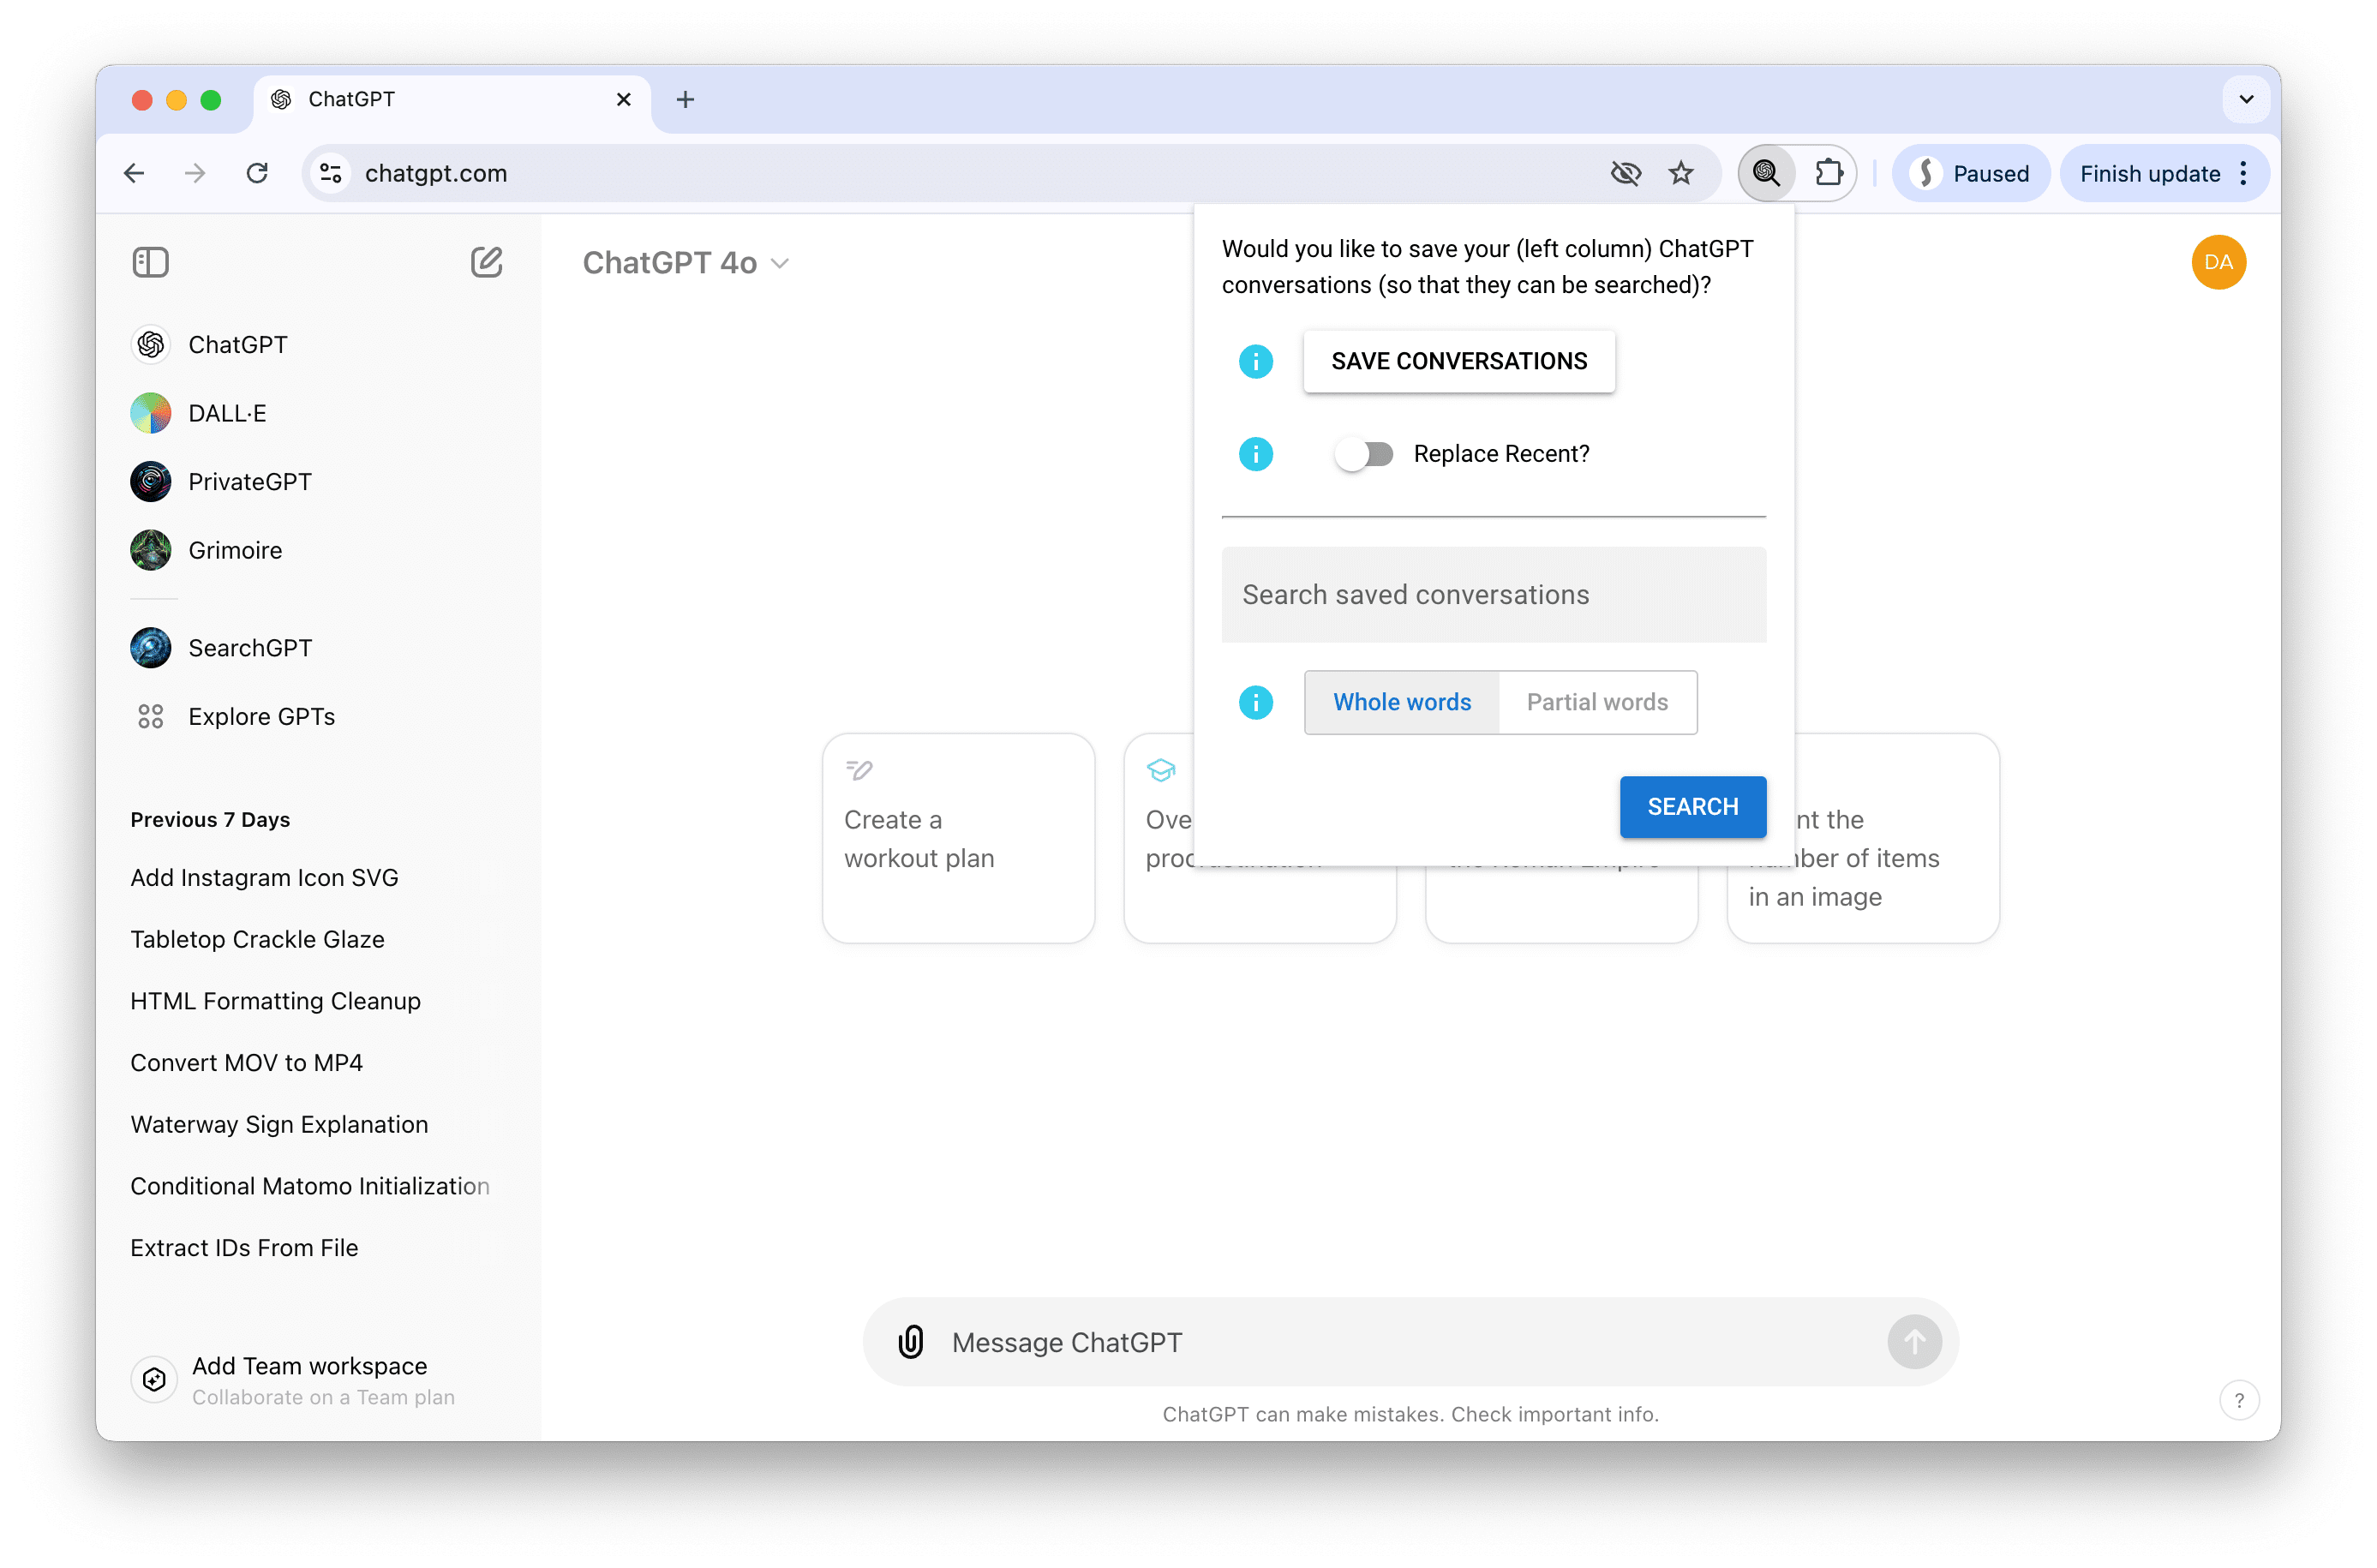This screenshot has width=2377, height=1568.
Task: Open the PrivateGPT entry
Action: [150, 482]
